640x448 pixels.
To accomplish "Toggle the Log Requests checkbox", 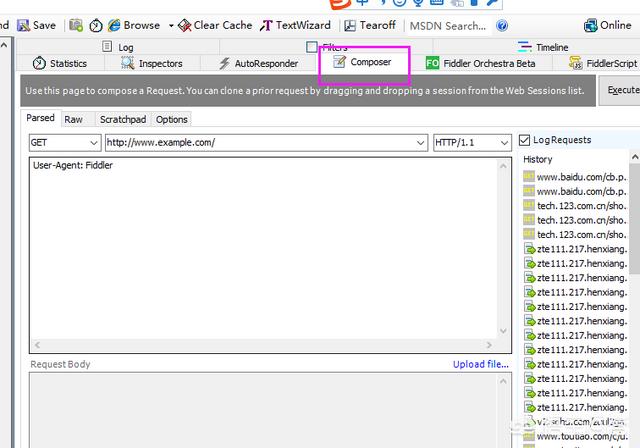I will (524, 140).
